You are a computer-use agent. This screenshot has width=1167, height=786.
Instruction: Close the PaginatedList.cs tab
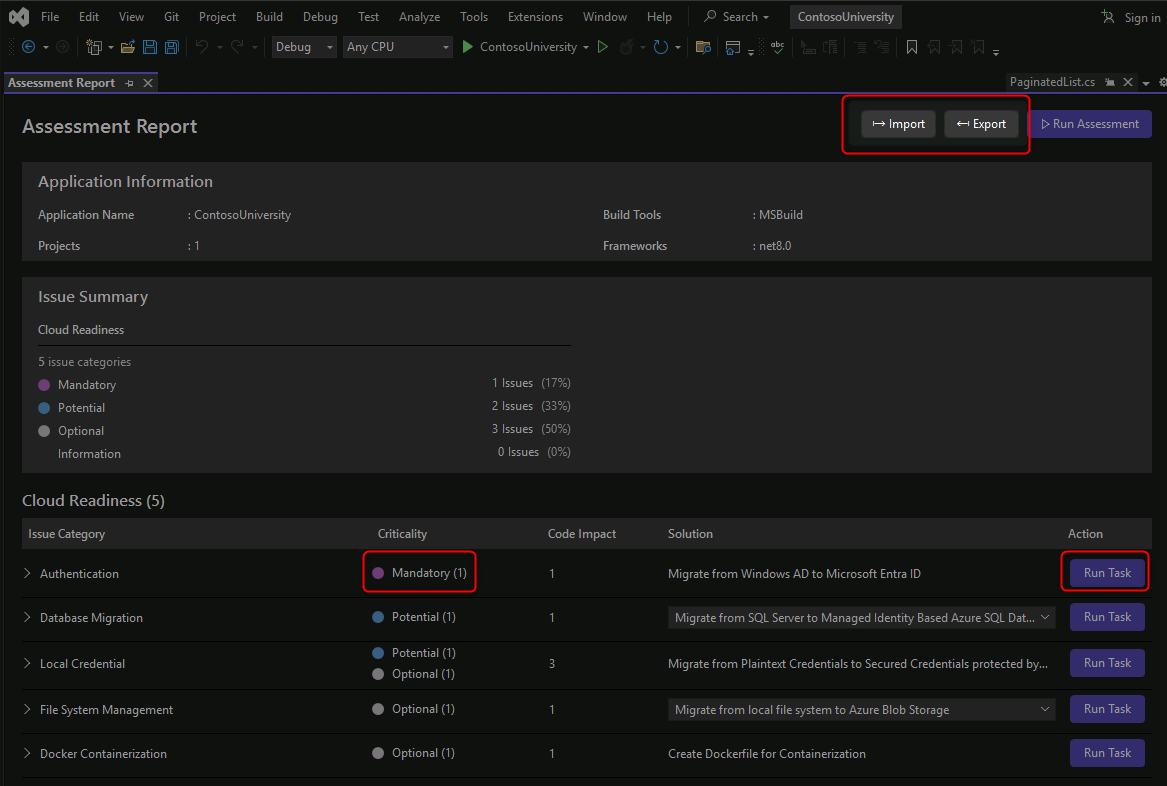[x=1128, y=82]
